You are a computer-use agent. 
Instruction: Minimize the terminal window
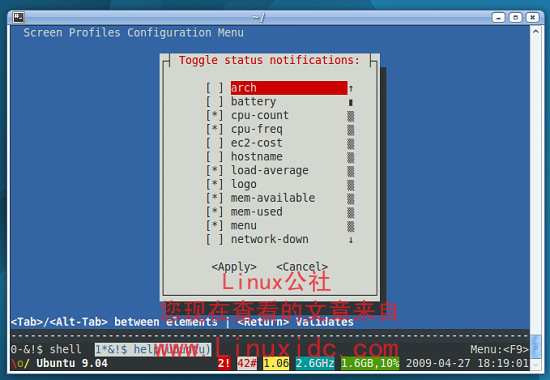click(498, 17)
